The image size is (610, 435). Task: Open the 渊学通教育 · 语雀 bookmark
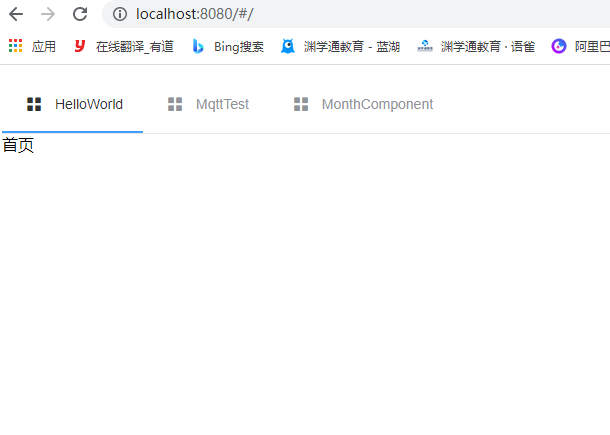pos(488,47)
